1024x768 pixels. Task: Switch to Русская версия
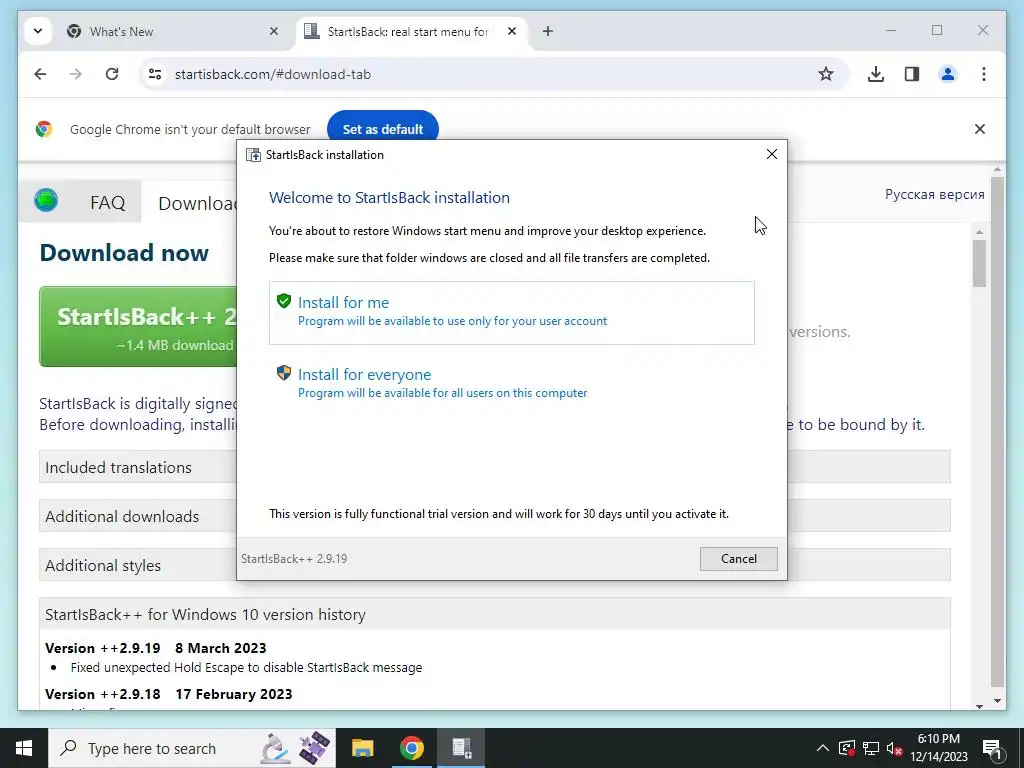click(x=934, y=195)
